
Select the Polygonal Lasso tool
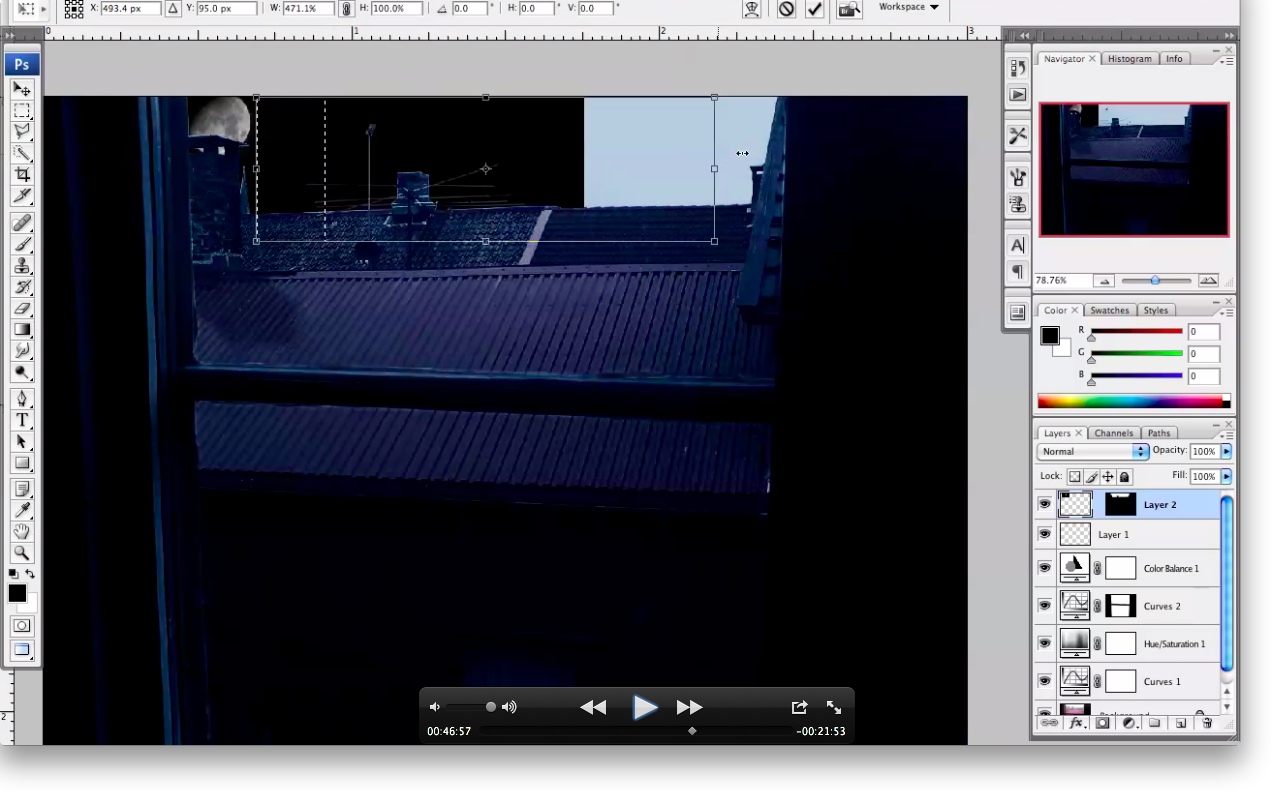pos(22,131)
